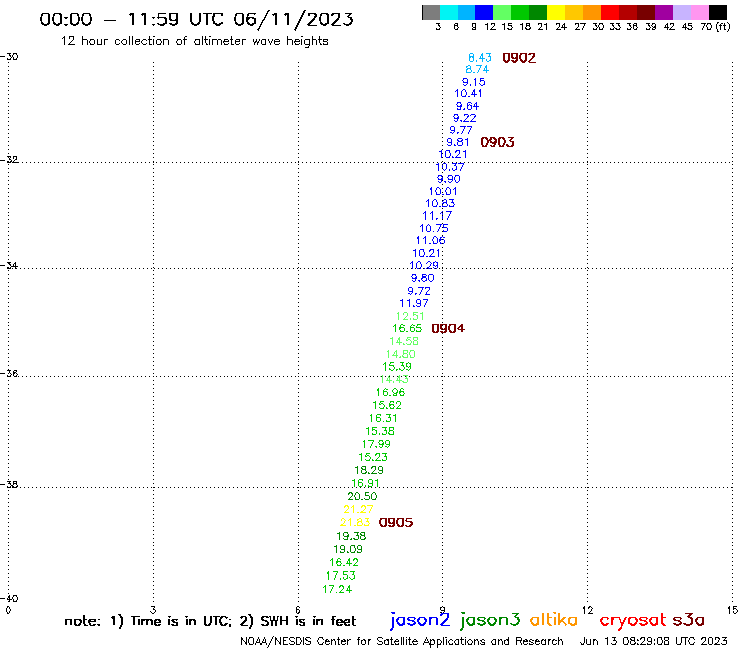
Task: Select the yellow legend color swatch
Action: [556, 12]
